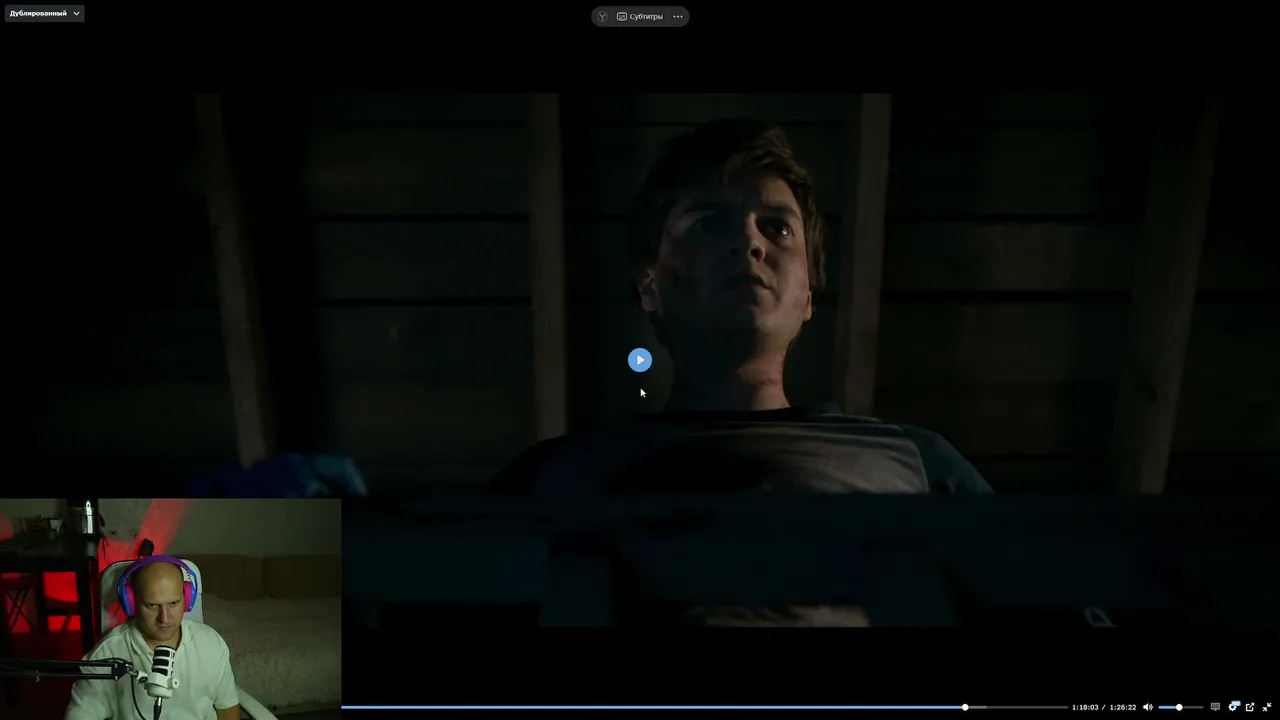Screen dimensions: 1280x720
Task: Open the Субтитры subtitles menu
Action: 640,16
